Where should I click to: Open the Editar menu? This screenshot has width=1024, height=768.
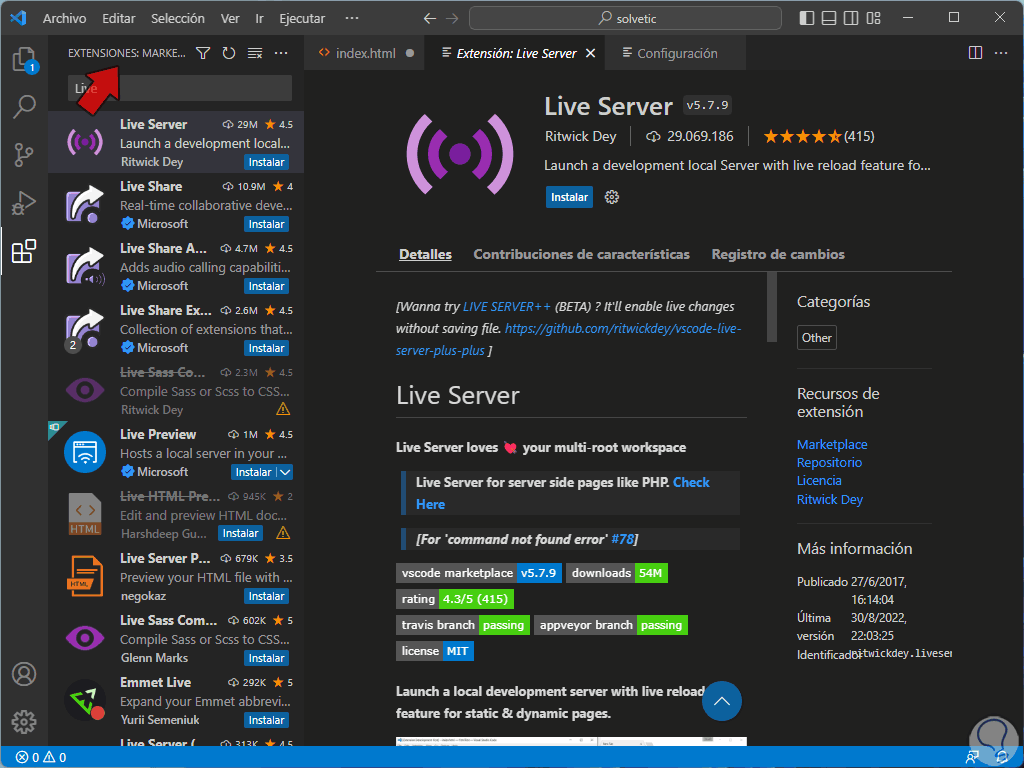[119, 18]
